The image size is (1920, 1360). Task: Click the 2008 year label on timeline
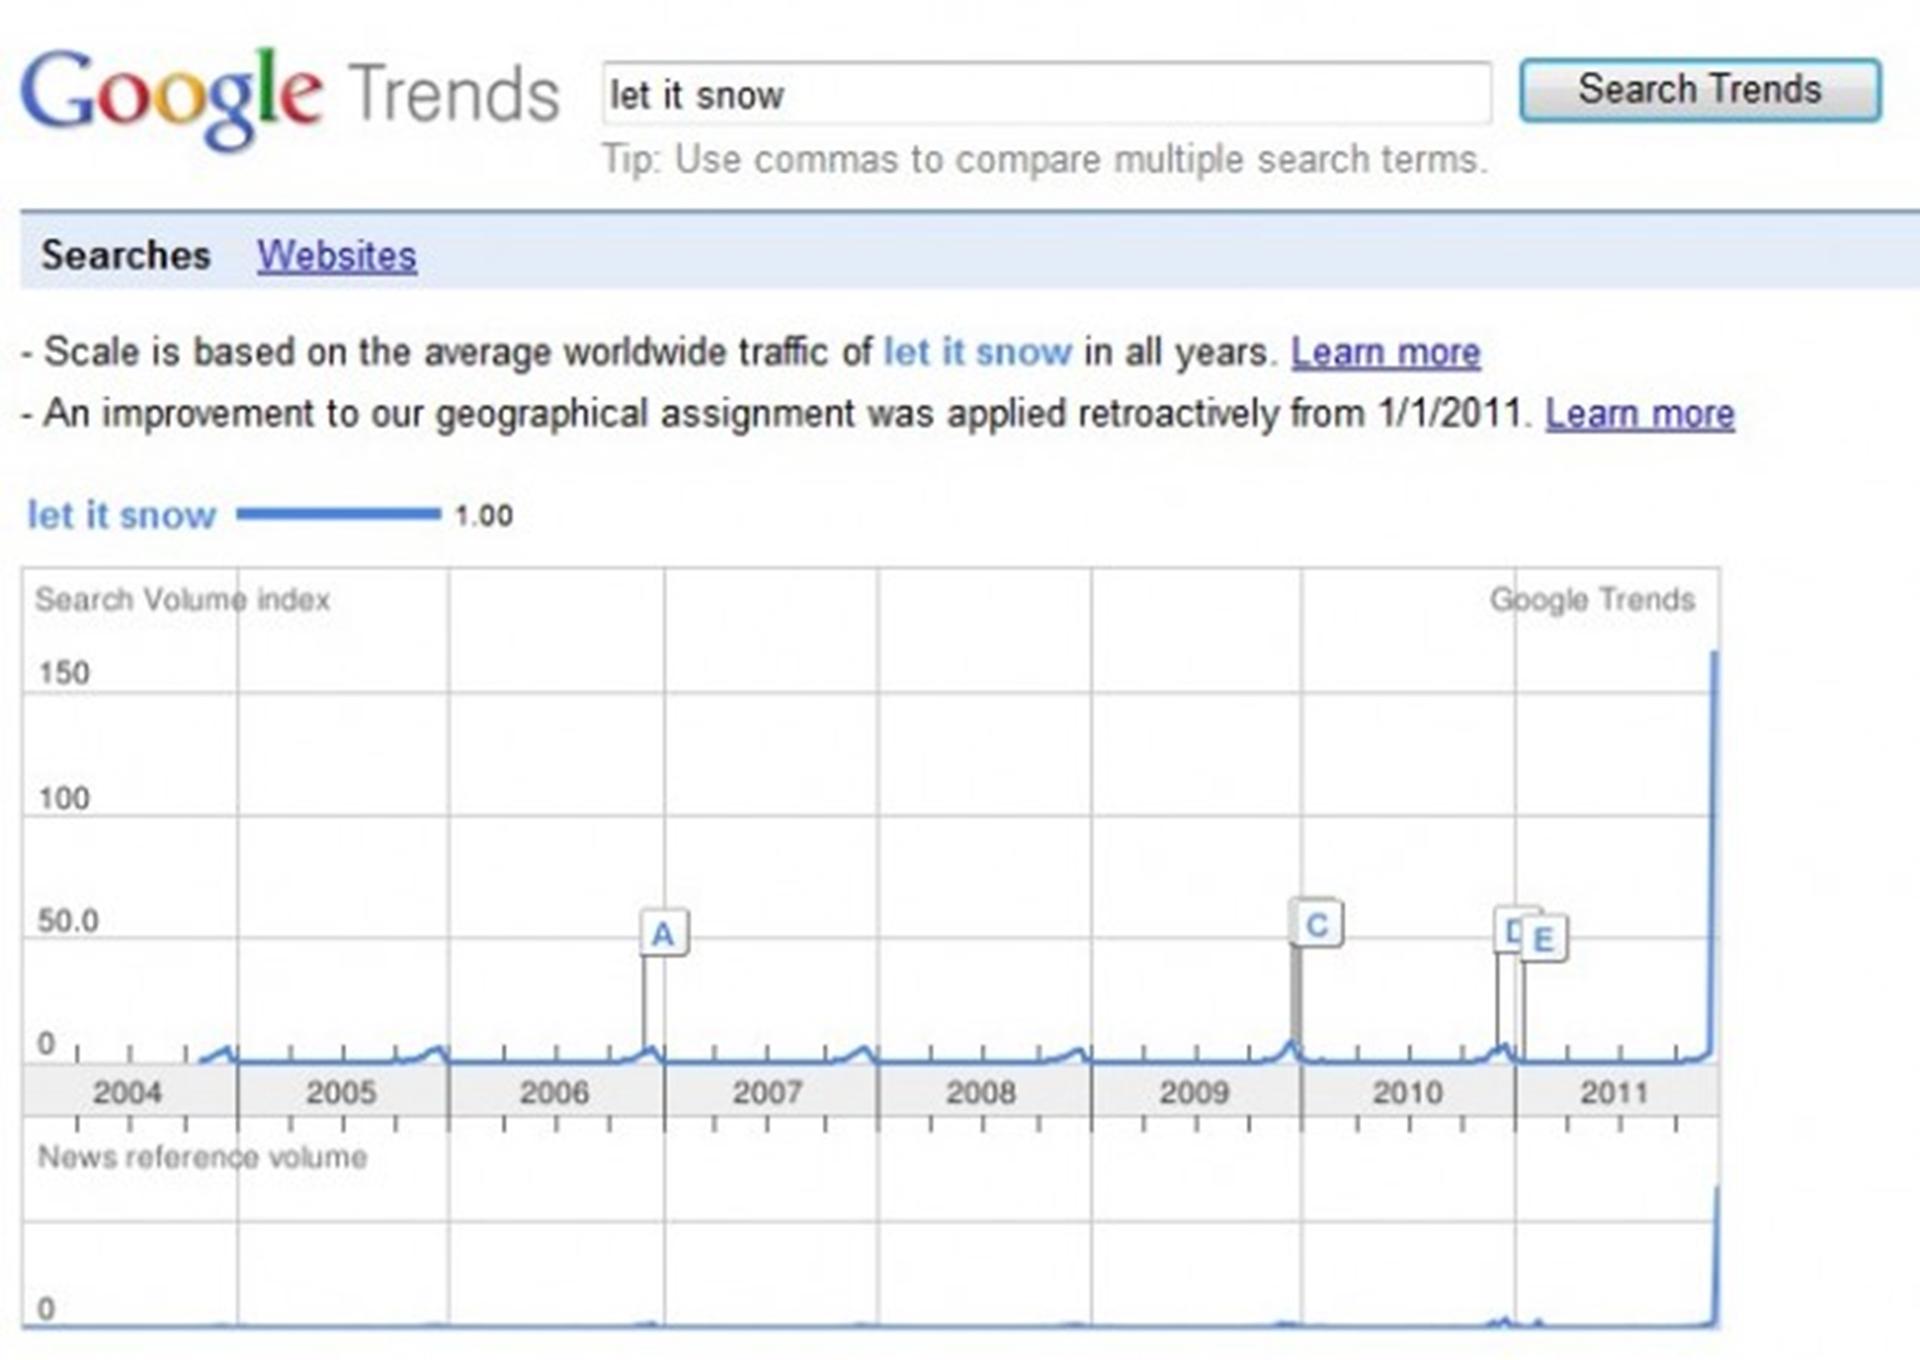(x=981, y=1092)
